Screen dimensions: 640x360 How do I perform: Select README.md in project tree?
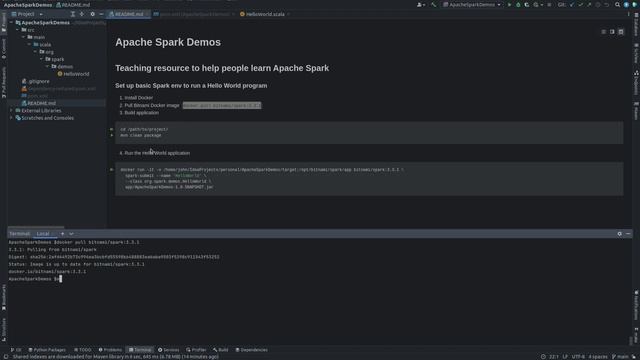point(39,103)
